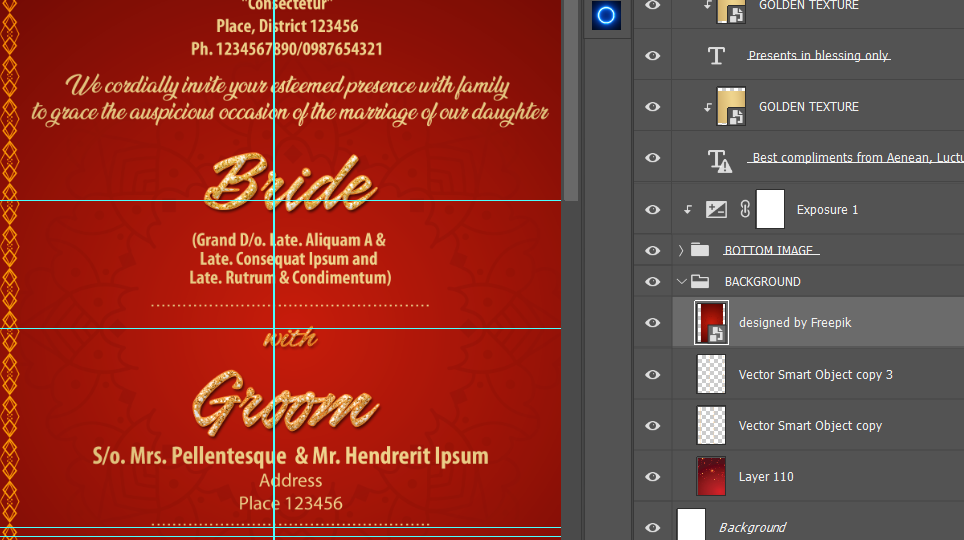Toggle visibility of BACKGROUND group

click(x=653, y=282)
